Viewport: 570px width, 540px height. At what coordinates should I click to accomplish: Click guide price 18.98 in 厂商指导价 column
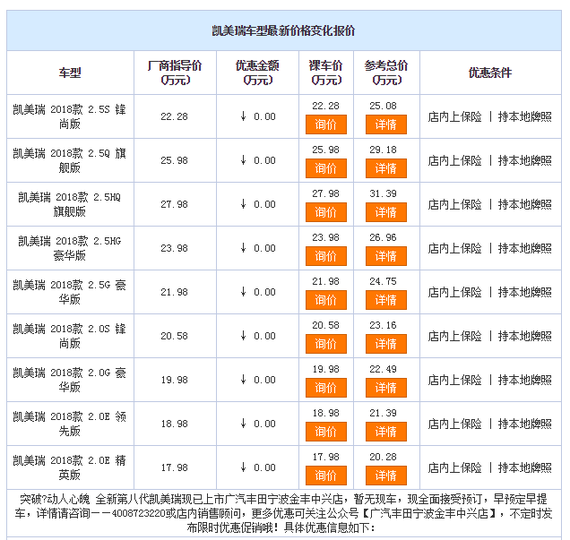[174, 424]
